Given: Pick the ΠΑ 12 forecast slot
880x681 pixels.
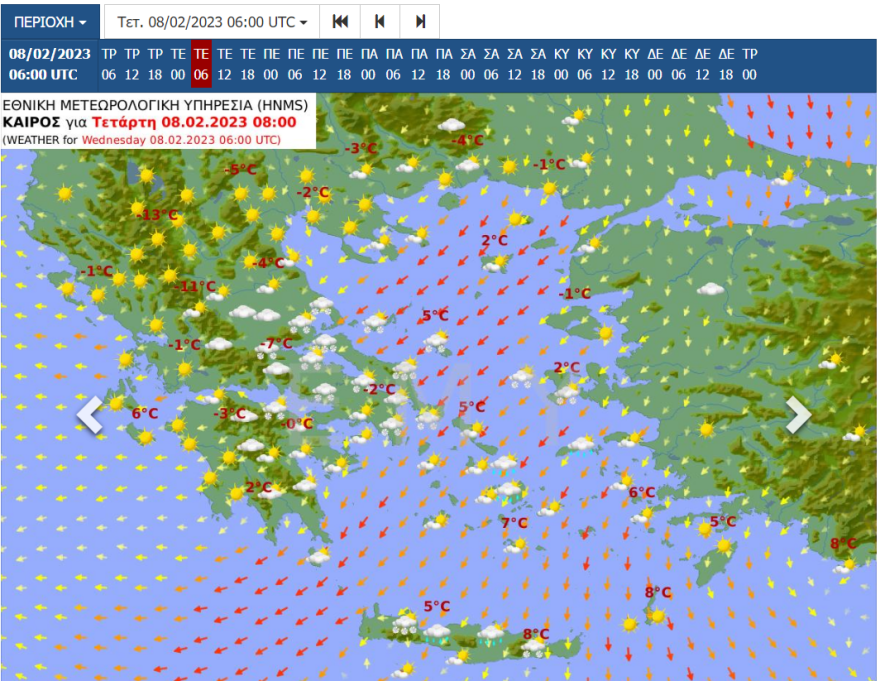Looking at the screenshot, I should point(418,64).
